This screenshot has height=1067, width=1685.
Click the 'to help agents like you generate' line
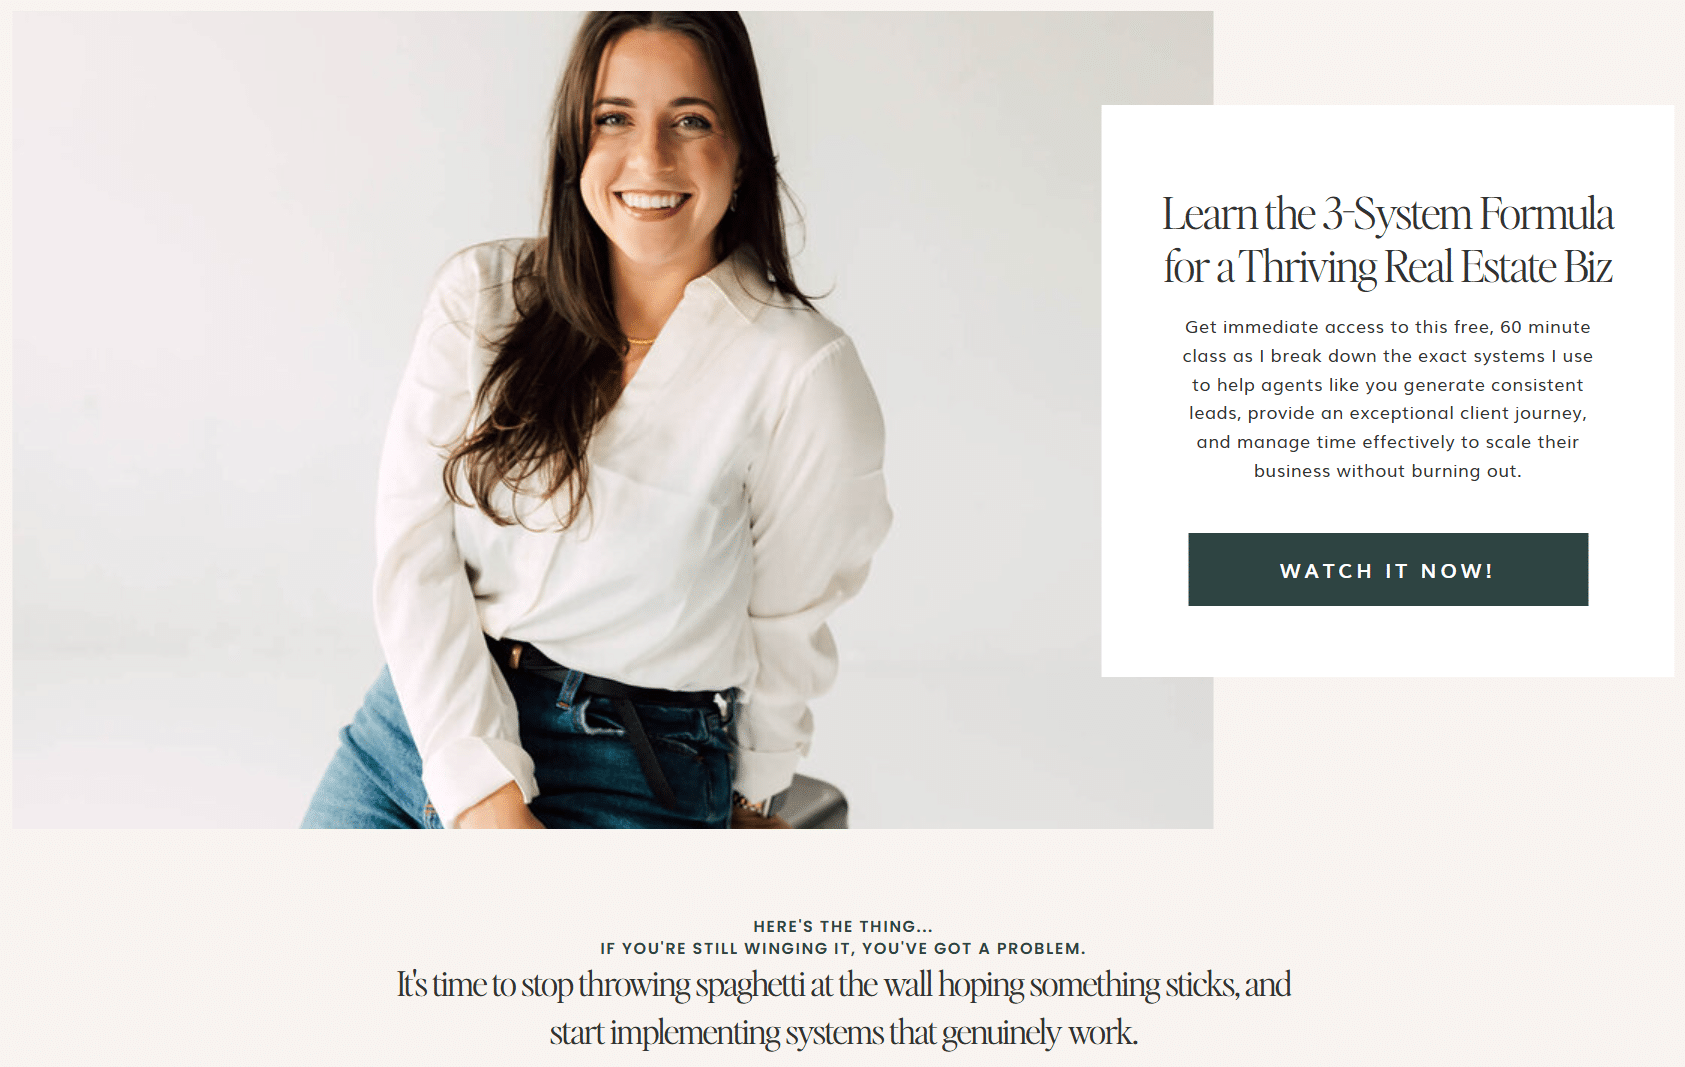(x=1387, y=385)
